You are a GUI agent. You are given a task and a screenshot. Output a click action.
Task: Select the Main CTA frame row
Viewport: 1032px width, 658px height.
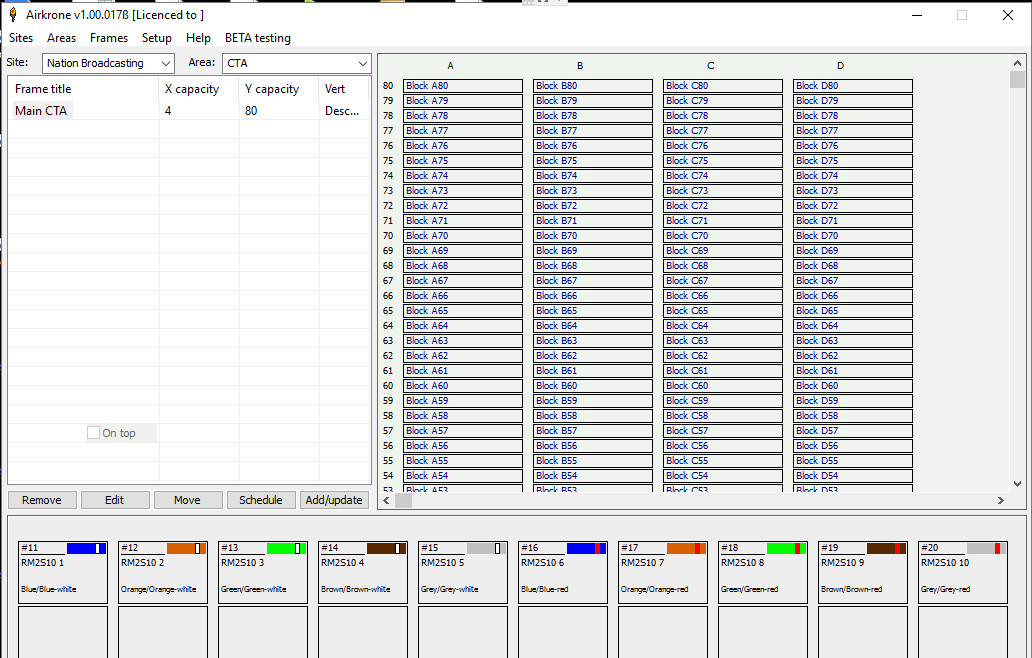pyautogui.click(x=42, y=111)
